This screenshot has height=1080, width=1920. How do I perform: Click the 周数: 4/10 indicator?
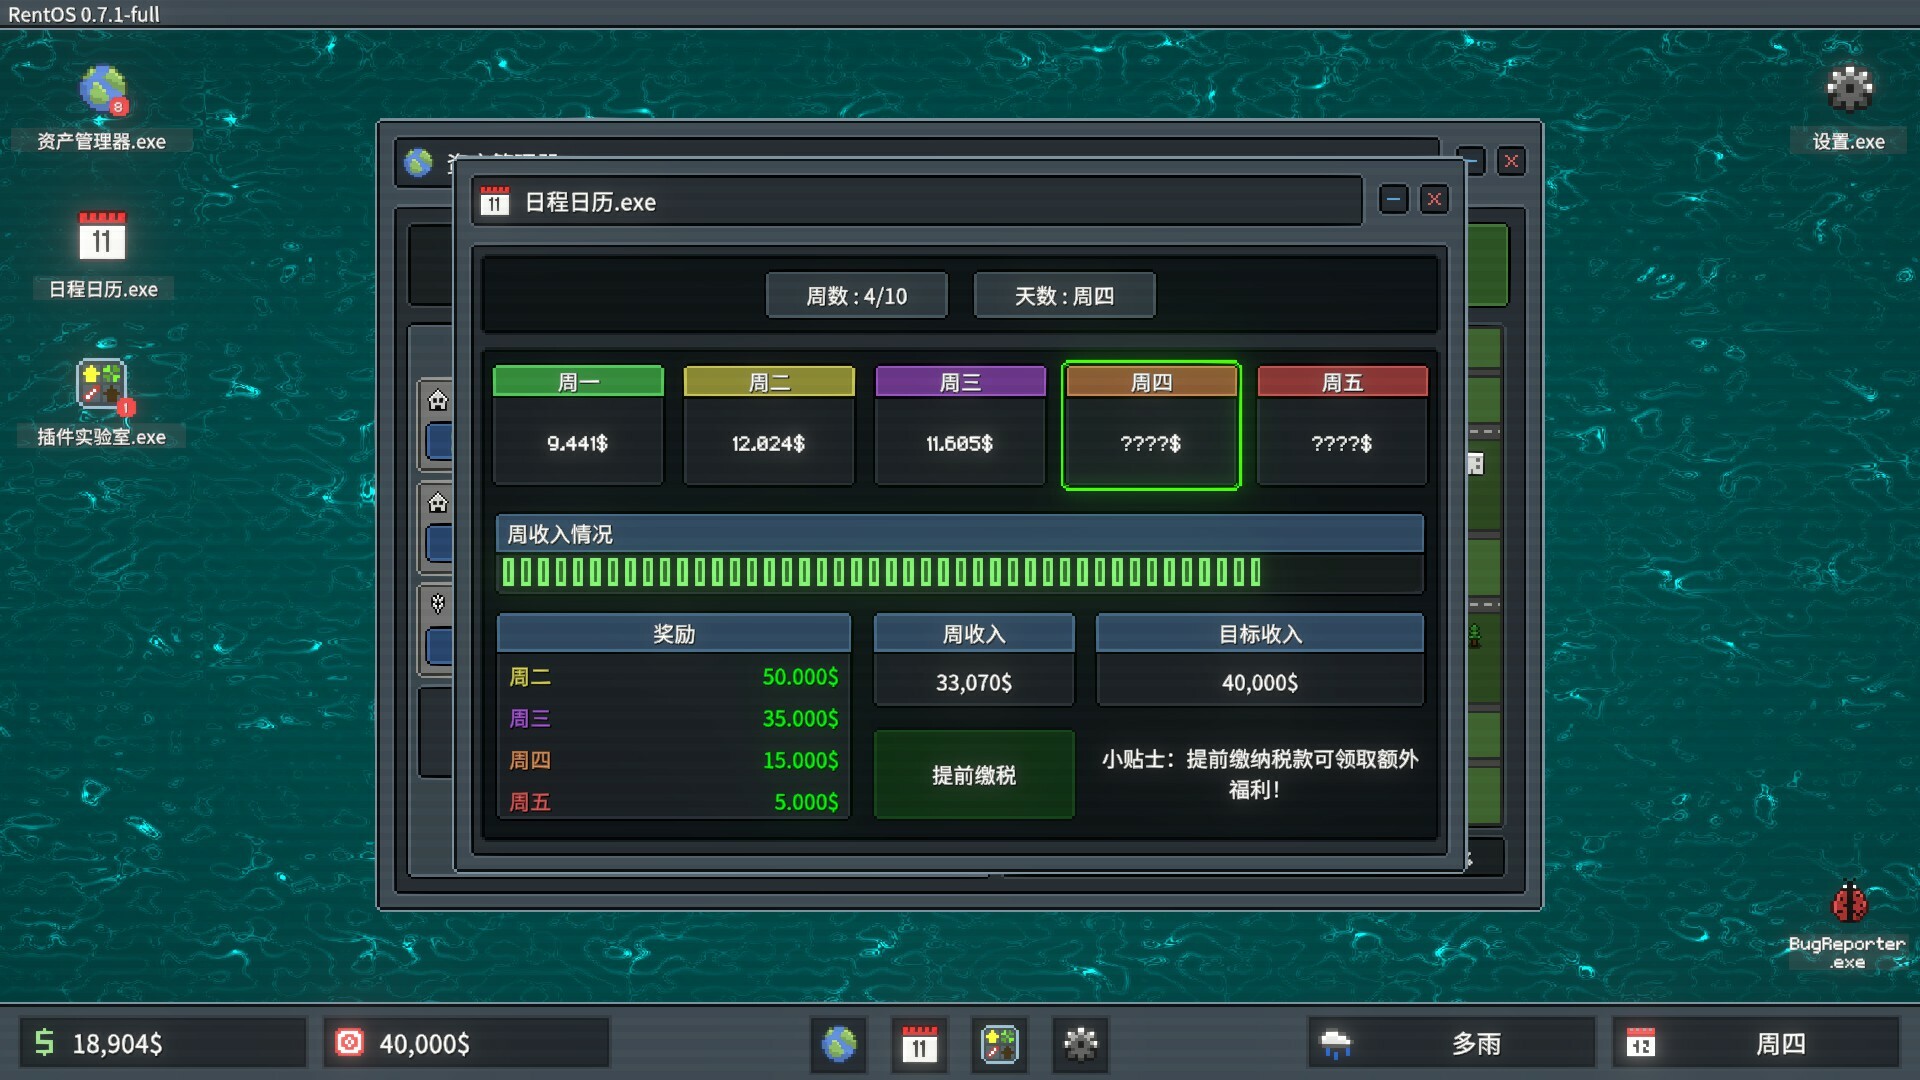coord(856,296)
